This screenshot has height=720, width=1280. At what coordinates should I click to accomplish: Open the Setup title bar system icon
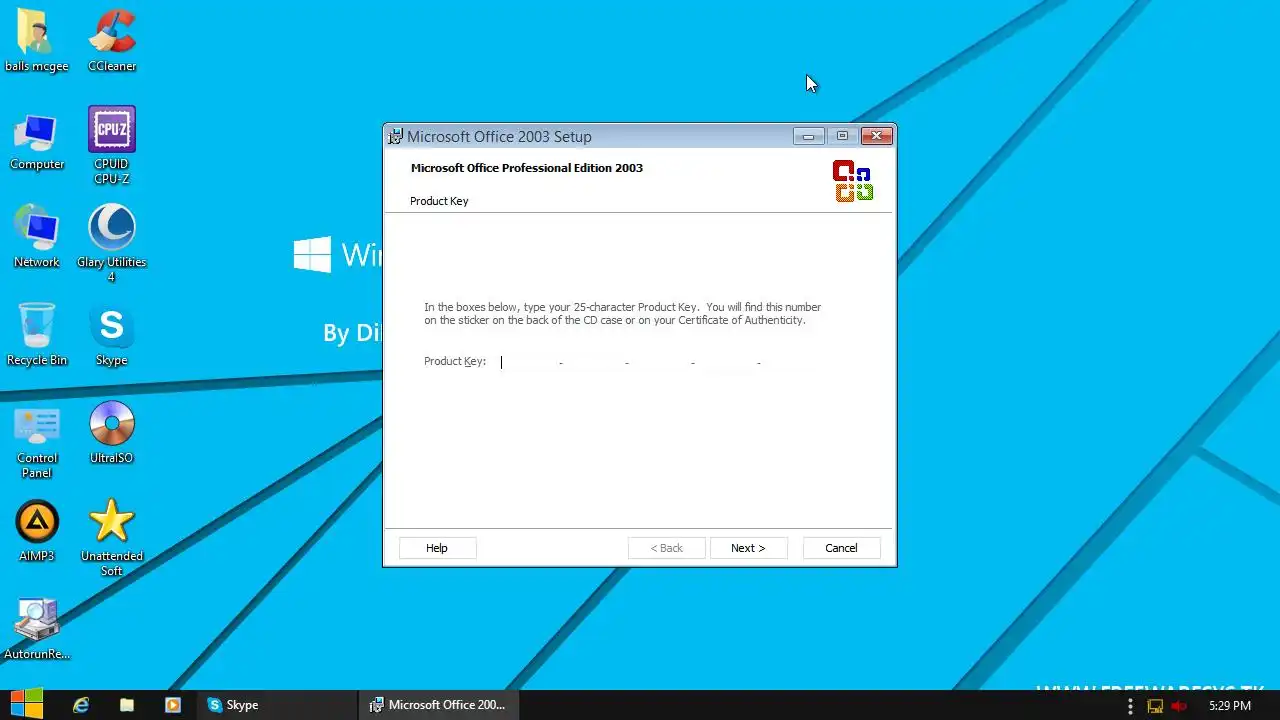point(396,136)
